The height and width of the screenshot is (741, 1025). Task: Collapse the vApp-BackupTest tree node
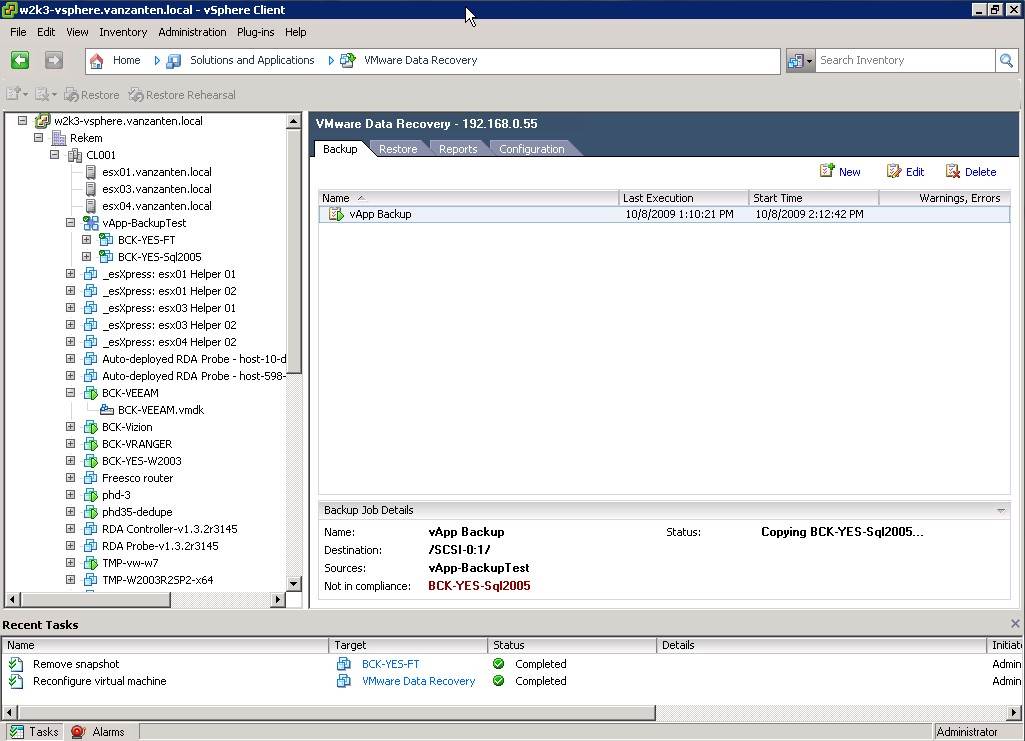[x=71, y=223]
